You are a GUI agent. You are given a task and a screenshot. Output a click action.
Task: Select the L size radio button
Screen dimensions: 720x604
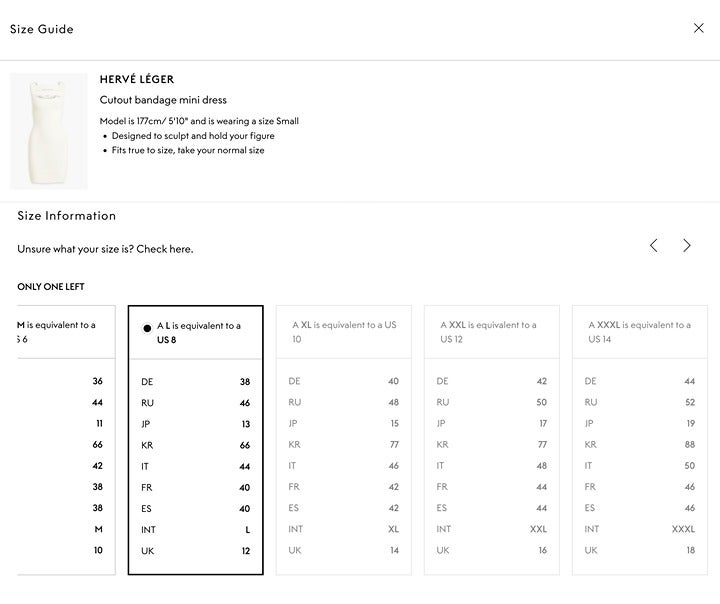(x=147, y=328)
